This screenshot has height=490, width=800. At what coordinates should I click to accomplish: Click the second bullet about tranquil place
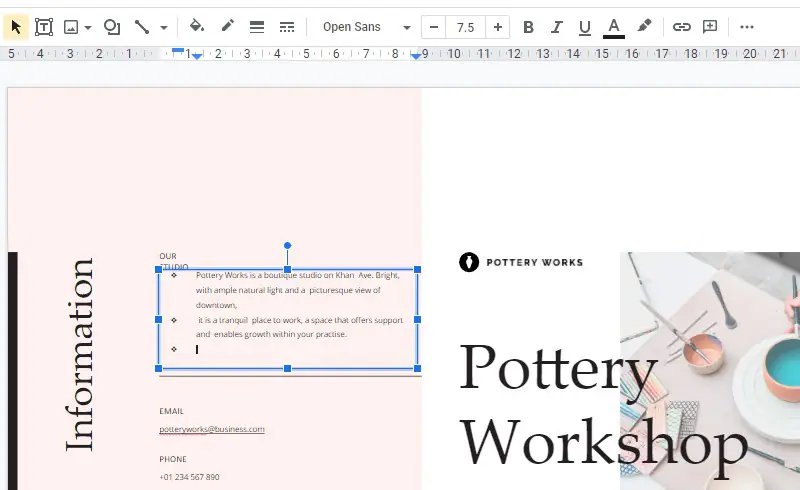coord(299,327)
